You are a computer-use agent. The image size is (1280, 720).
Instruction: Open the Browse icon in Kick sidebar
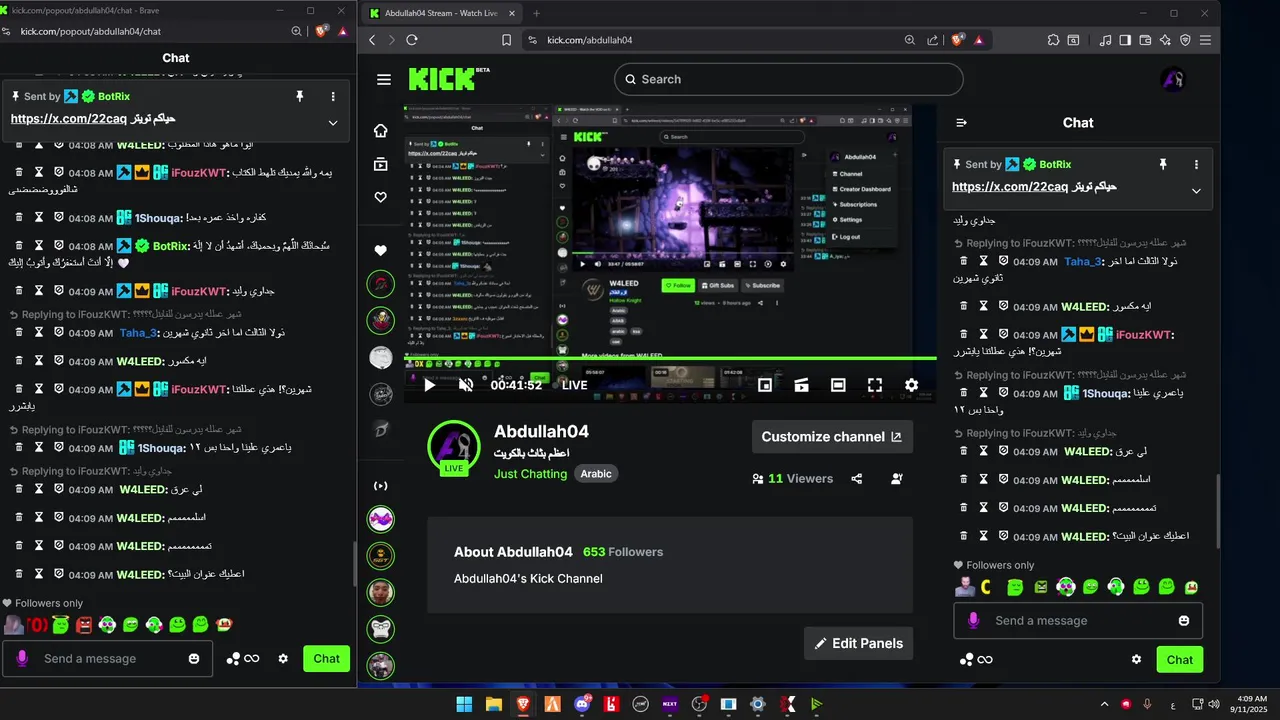point(380,164)
